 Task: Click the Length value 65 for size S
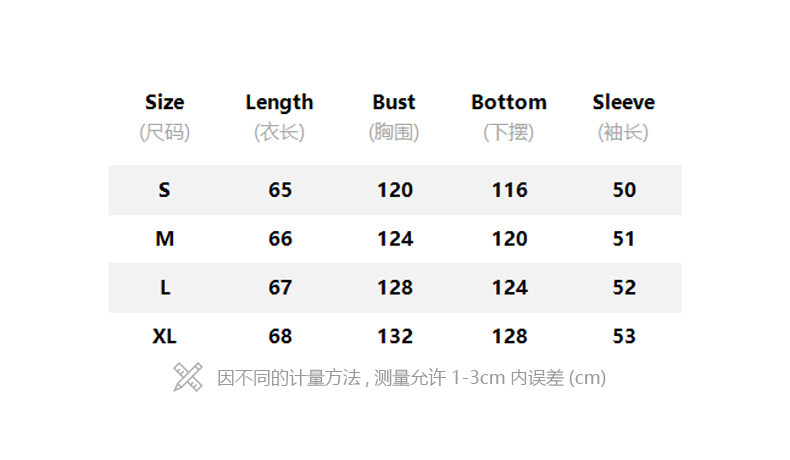(280, 190)
